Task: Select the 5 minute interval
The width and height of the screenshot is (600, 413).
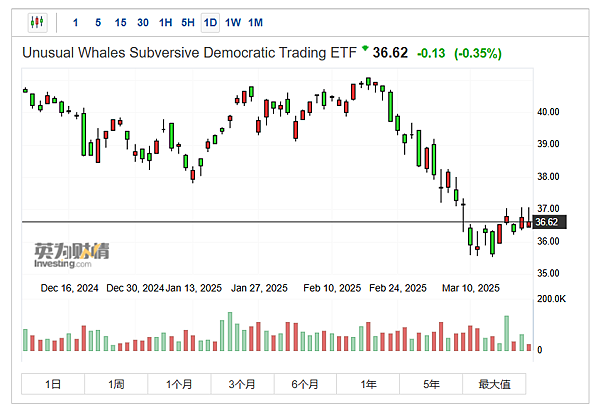Action: pyautogui.click(x=98, y=23)
